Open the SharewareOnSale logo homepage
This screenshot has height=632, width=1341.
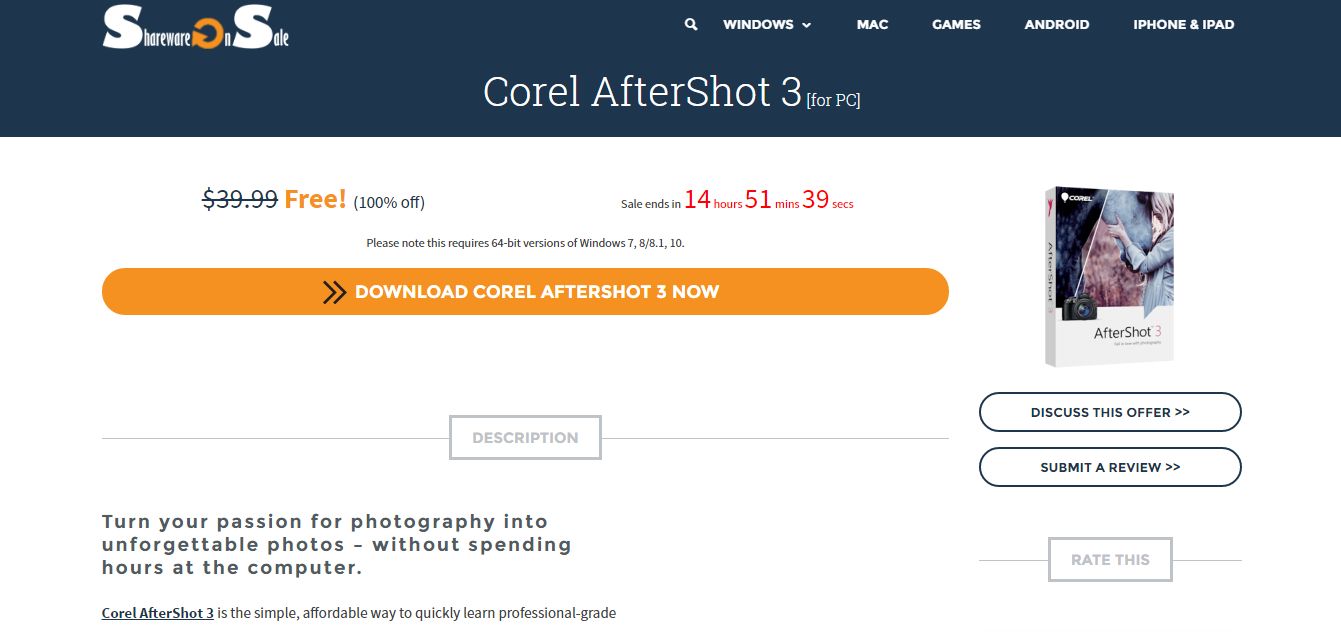[x=196, y=28]
